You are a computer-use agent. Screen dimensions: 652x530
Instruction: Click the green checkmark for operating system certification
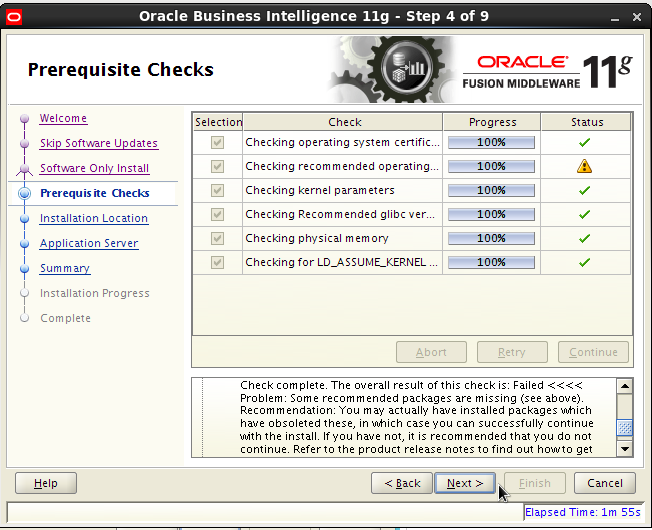click(584, 143)
